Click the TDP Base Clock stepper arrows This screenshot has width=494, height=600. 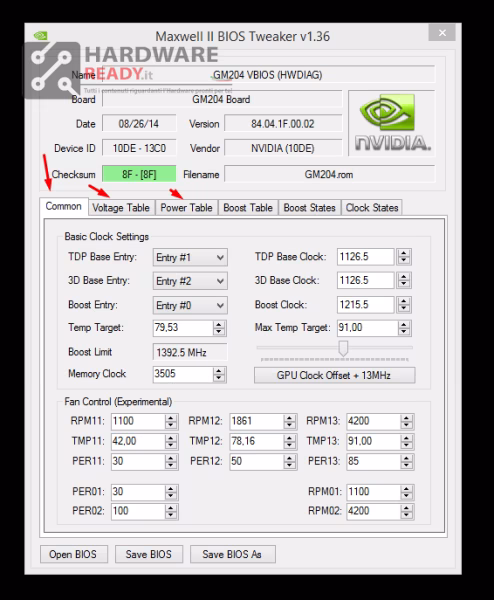(404, 257)
